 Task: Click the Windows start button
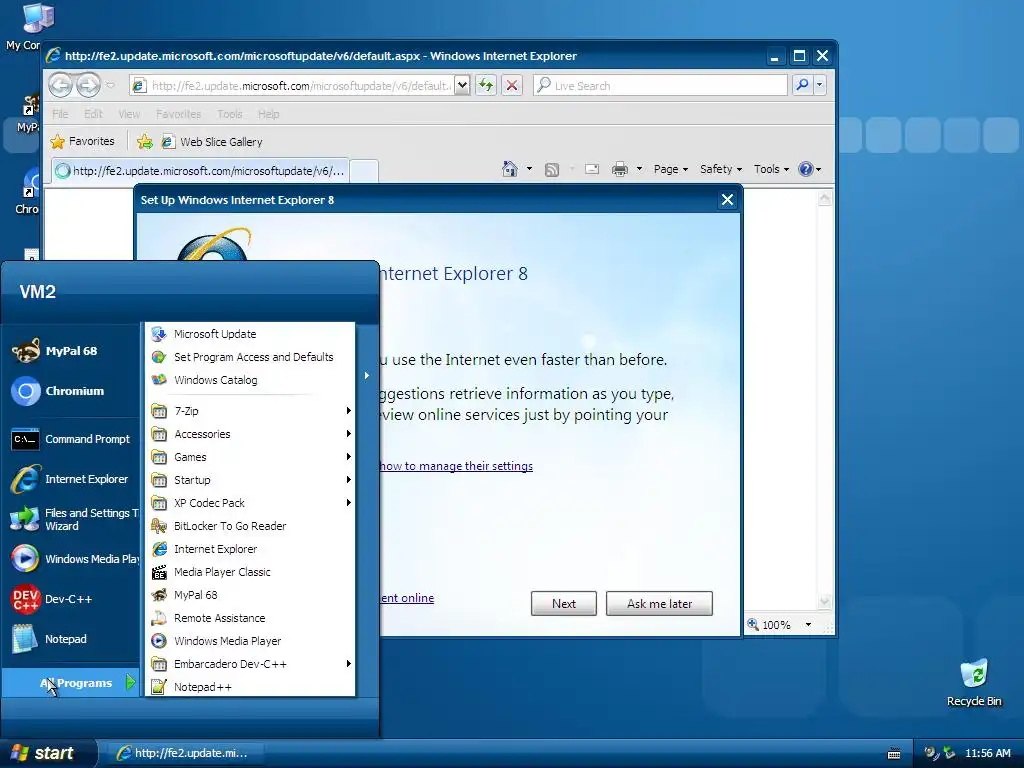pos(48,753)
